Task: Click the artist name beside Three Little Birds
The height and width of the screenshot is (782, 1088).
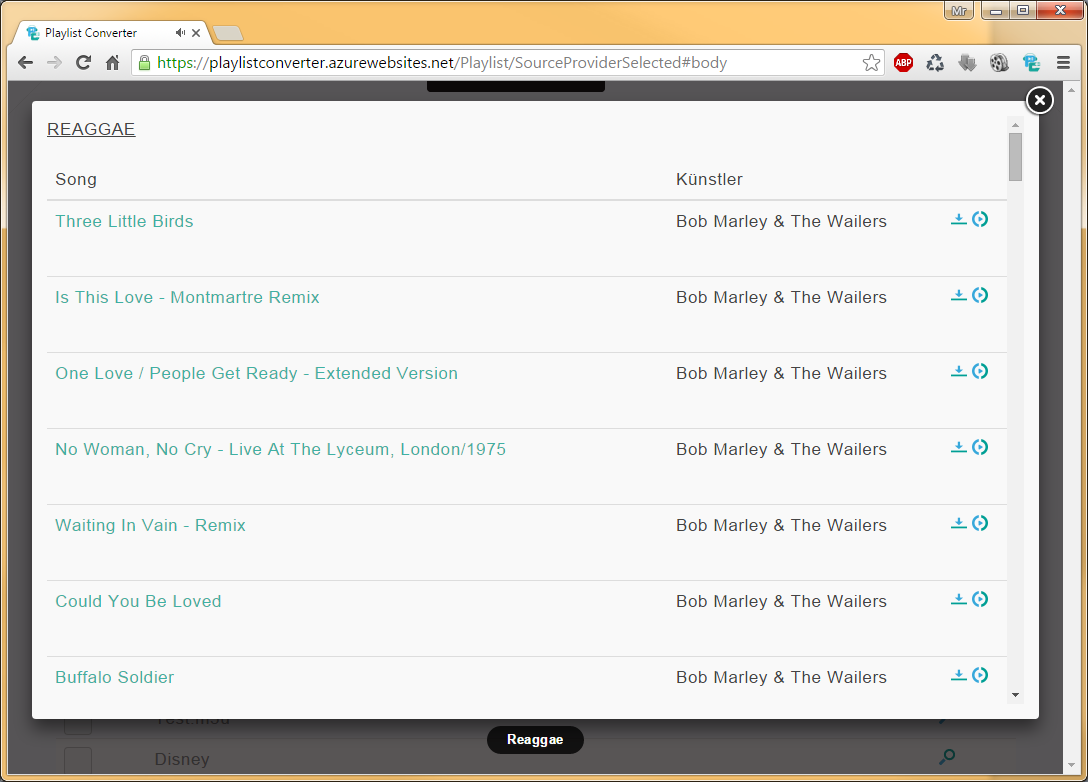Action: [x=781, y=221]
